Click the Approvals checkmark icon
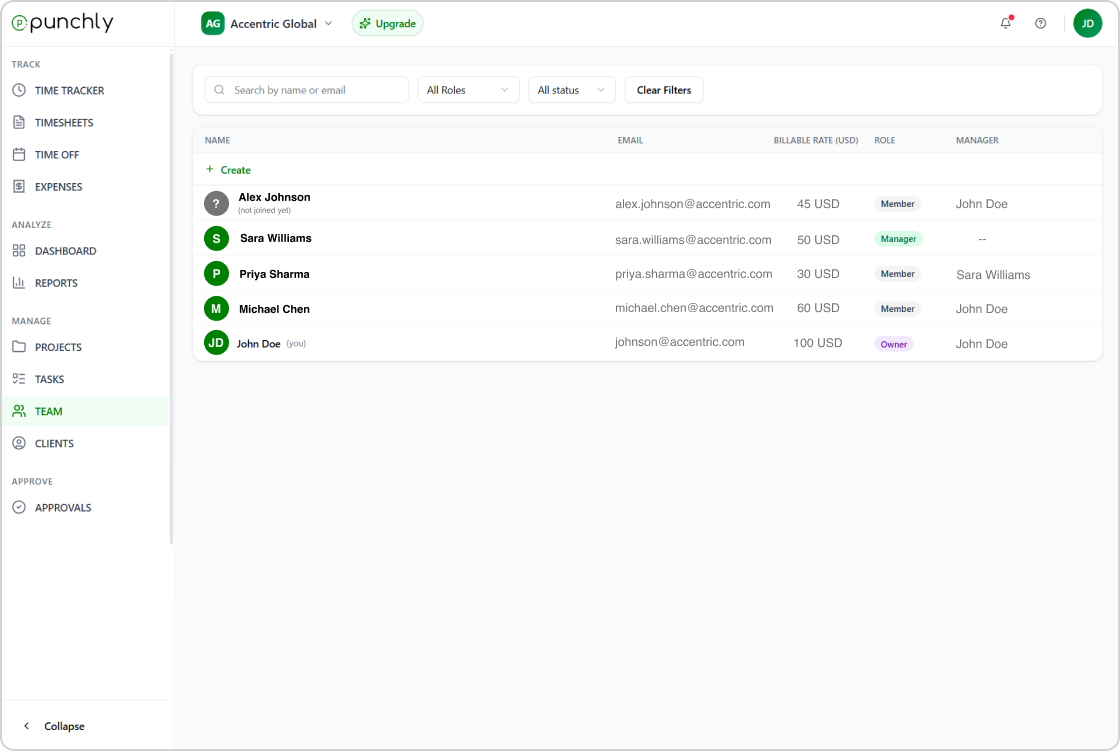 [19, 508]
